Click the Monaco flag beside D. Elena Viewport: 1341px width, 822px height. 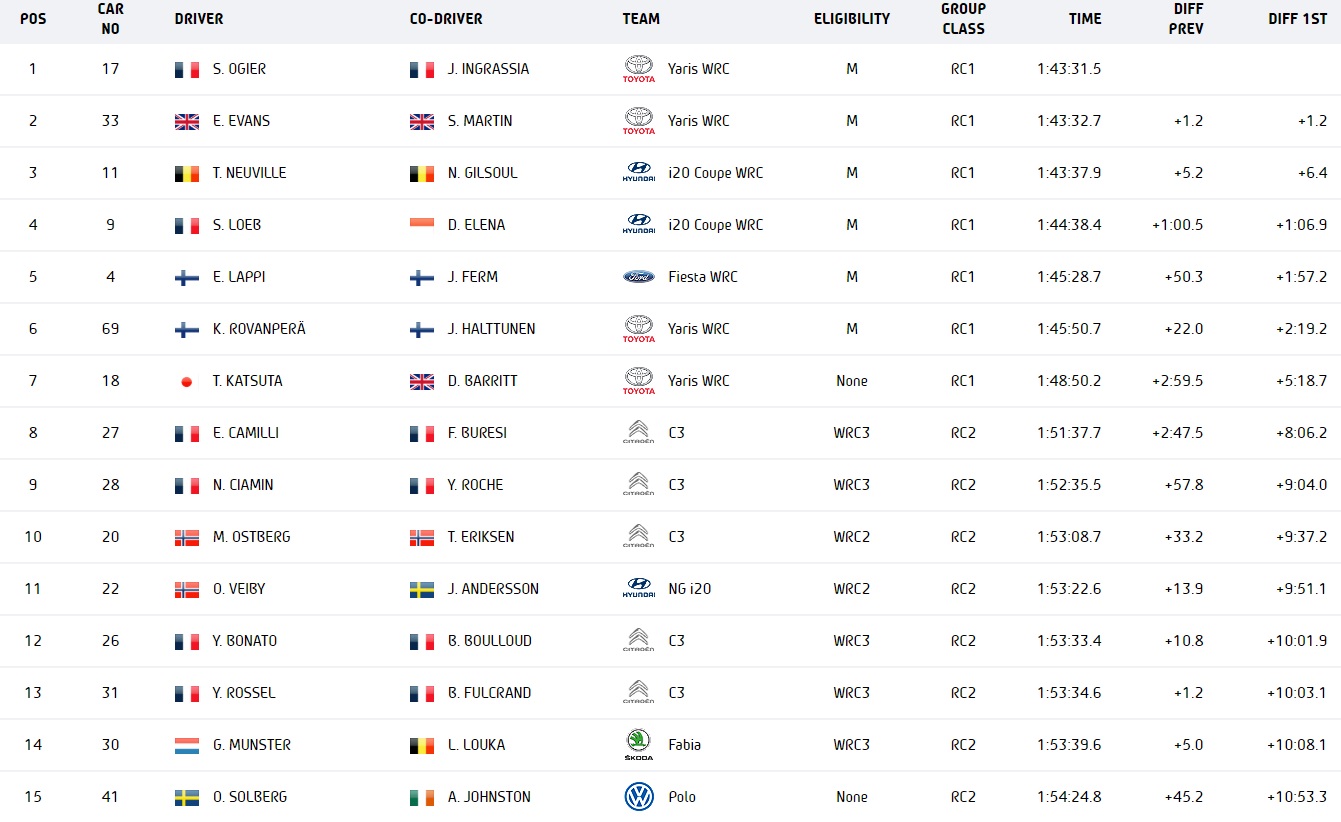click(x=421, y=225)
